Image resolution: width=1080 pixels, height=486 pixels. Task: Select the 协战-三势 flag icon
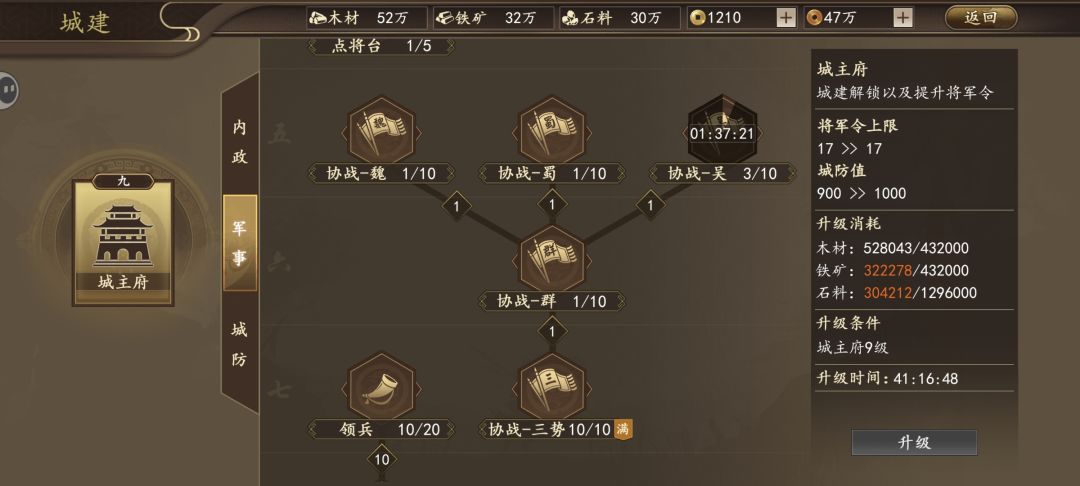tap(552, 387)
